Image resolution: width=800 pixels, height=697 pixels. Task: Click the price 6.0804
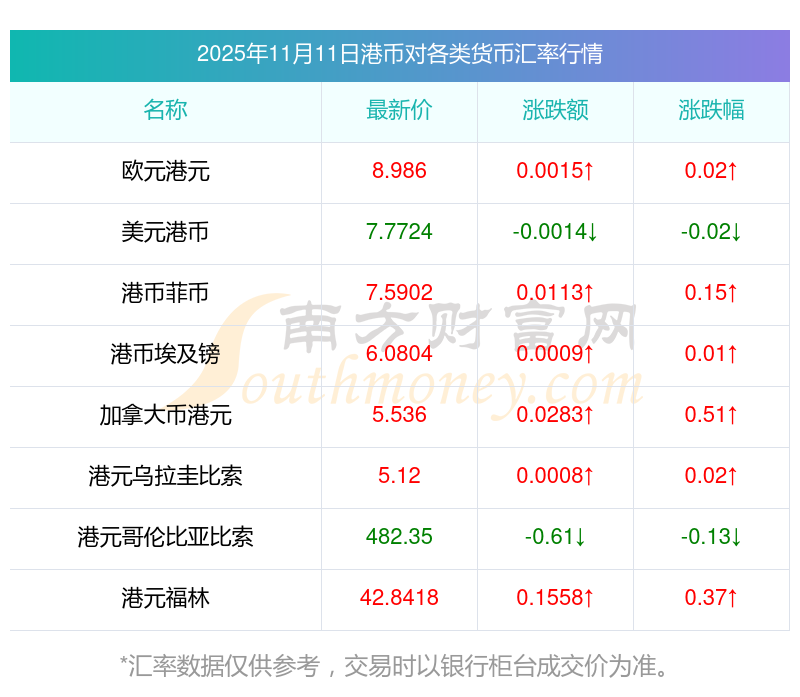pyautogui.click(x=399, y=354)
